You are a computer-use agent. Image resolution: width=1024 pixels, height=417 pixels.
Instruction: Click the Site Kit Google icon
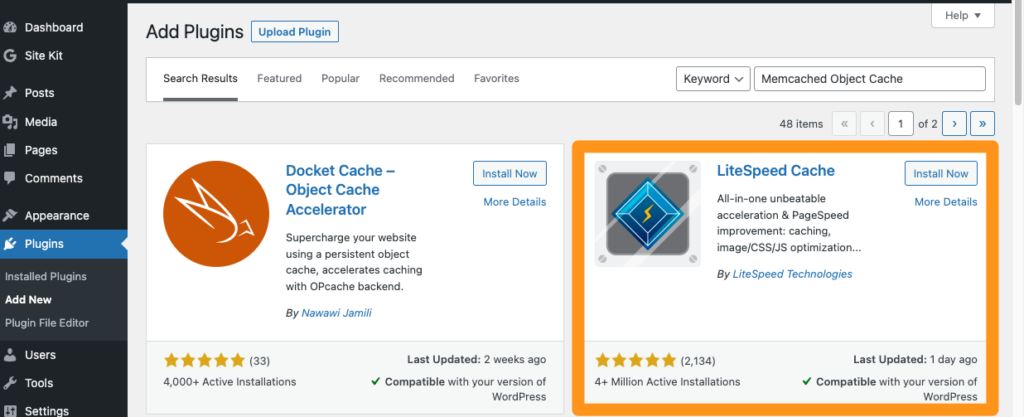coord(10,55)
